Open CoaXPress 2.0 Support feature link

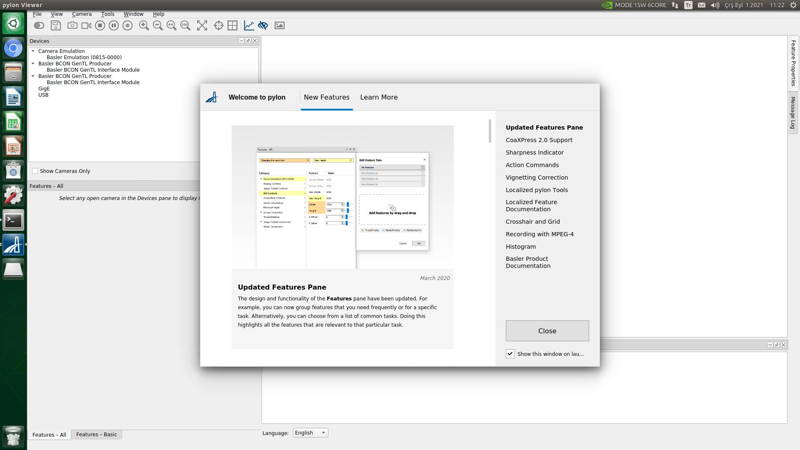click(x=539, y=140)
